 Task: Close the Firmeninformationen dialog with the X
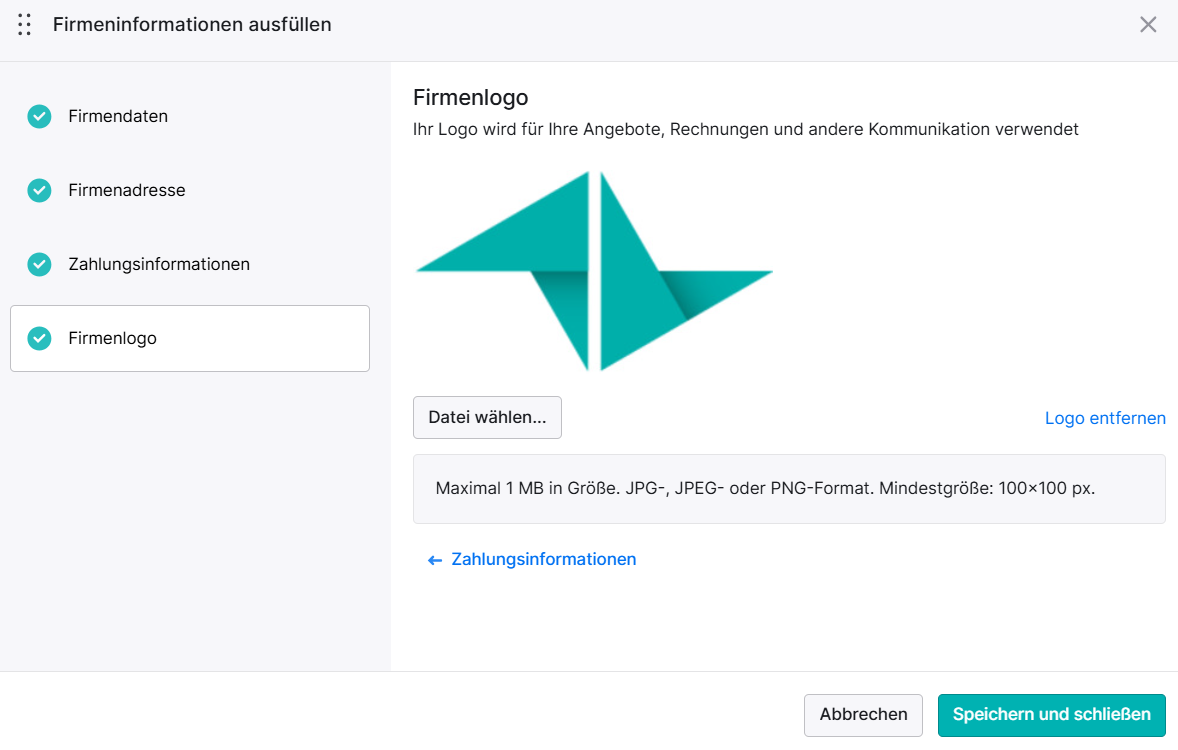click(x=1147, y=25)
